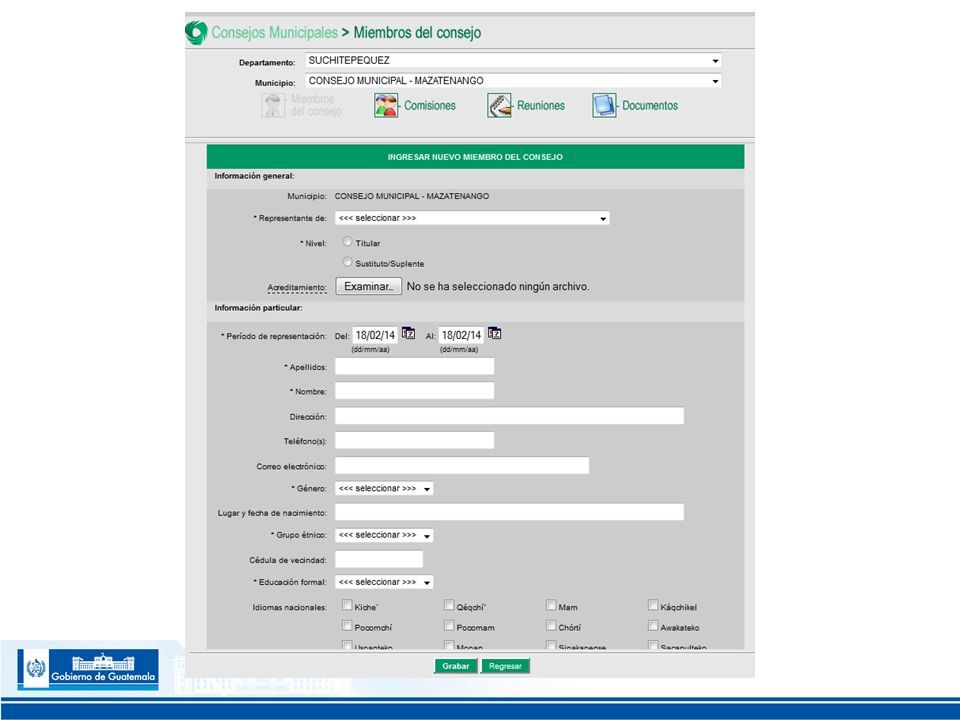960x720 pixels.
Task: Check the Káqchikel language checkbox
Action: (x=653, y=606)
